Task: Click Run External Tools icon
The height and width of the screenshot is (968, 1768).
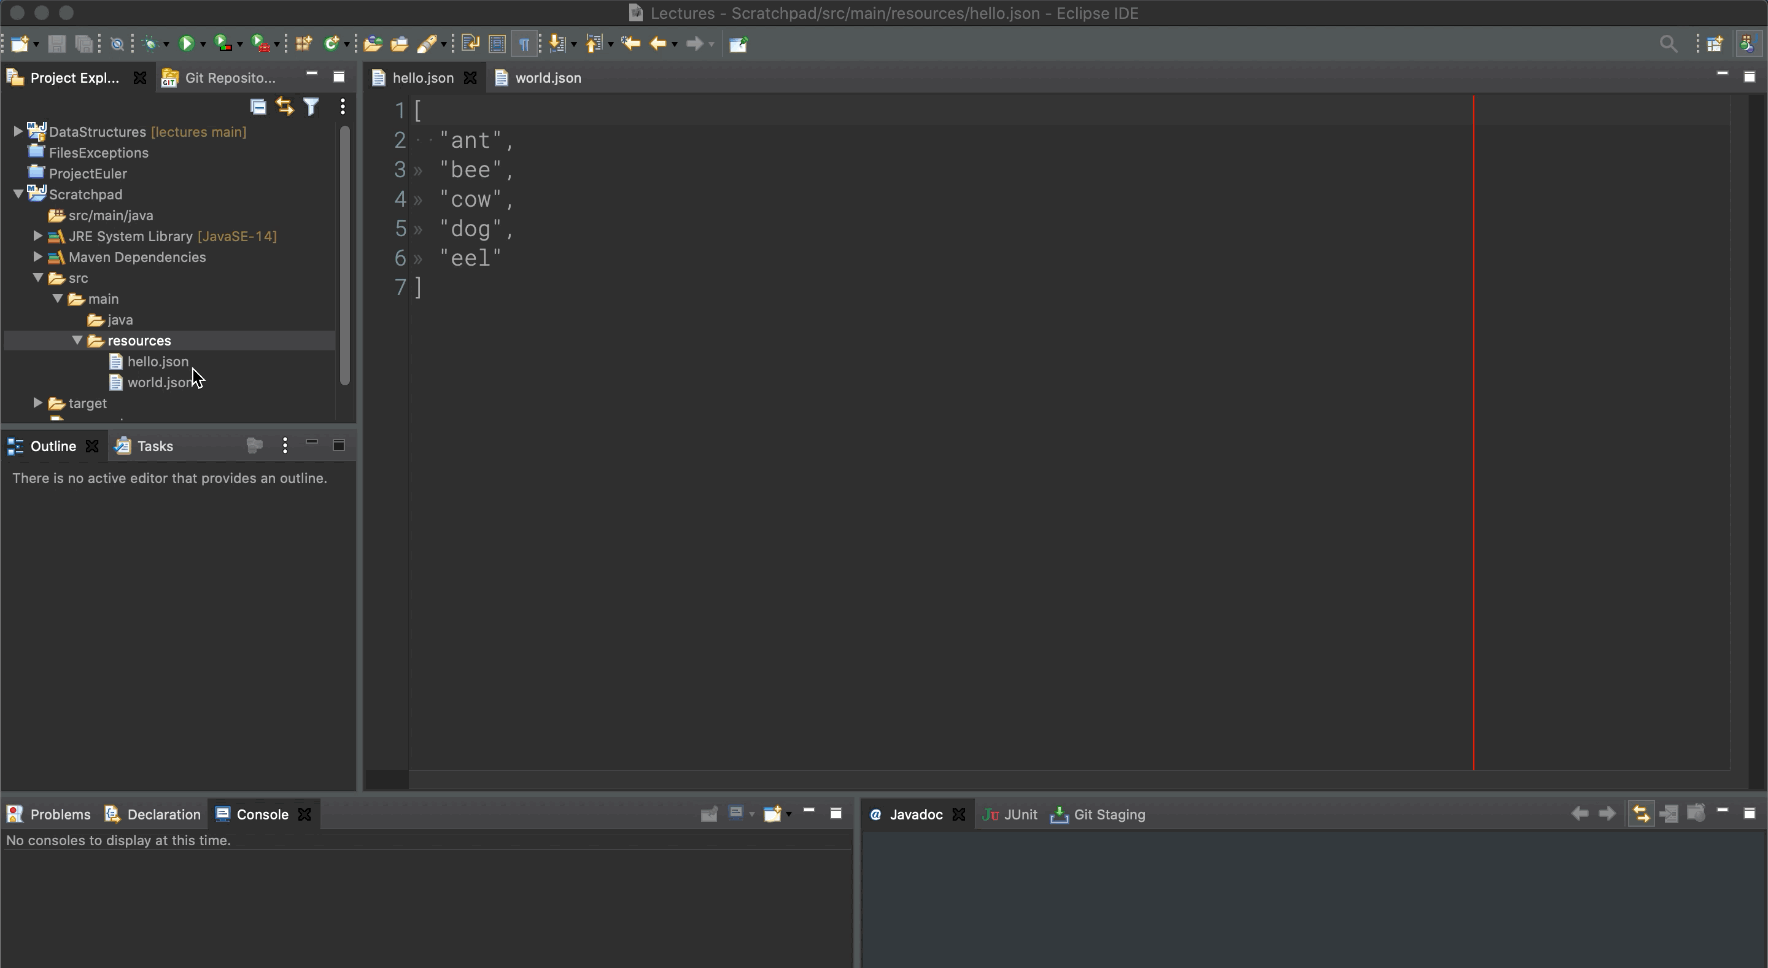Action: (260, 44)
